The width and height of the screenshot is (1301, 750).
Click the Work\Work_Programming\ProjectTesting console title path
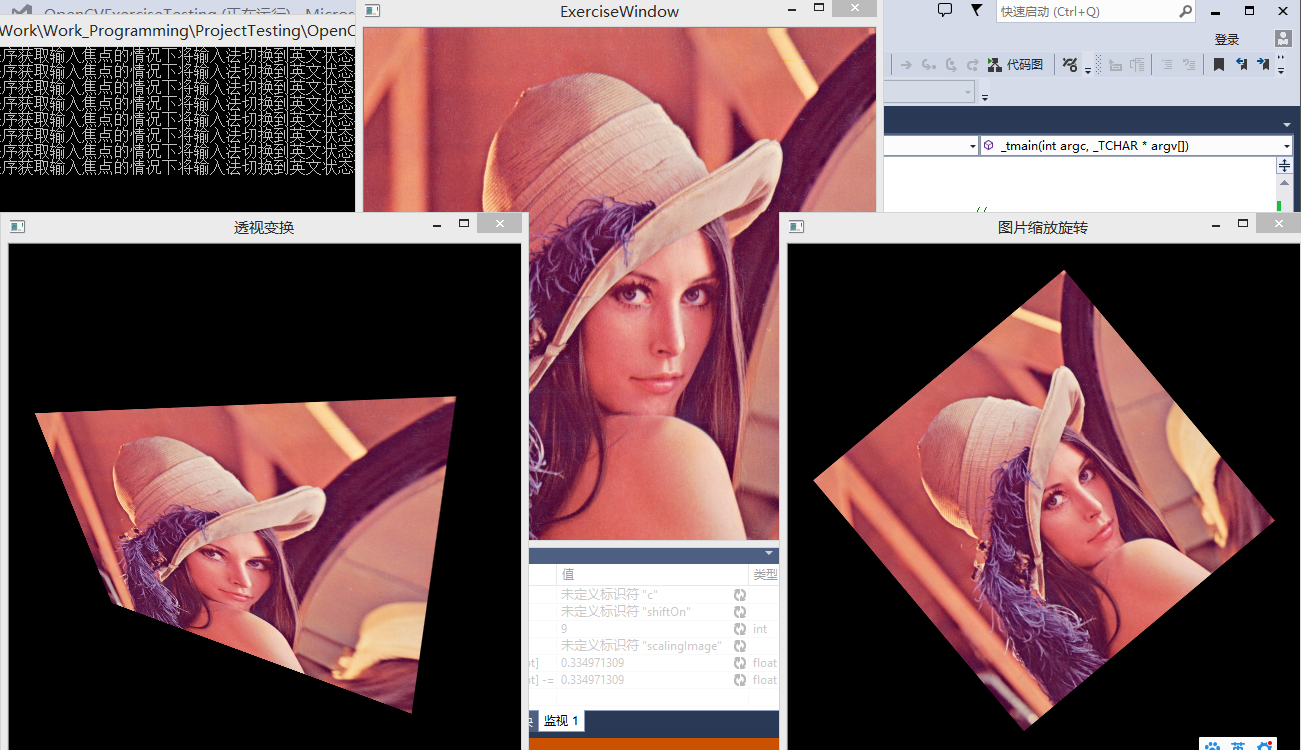coord(178,30)
